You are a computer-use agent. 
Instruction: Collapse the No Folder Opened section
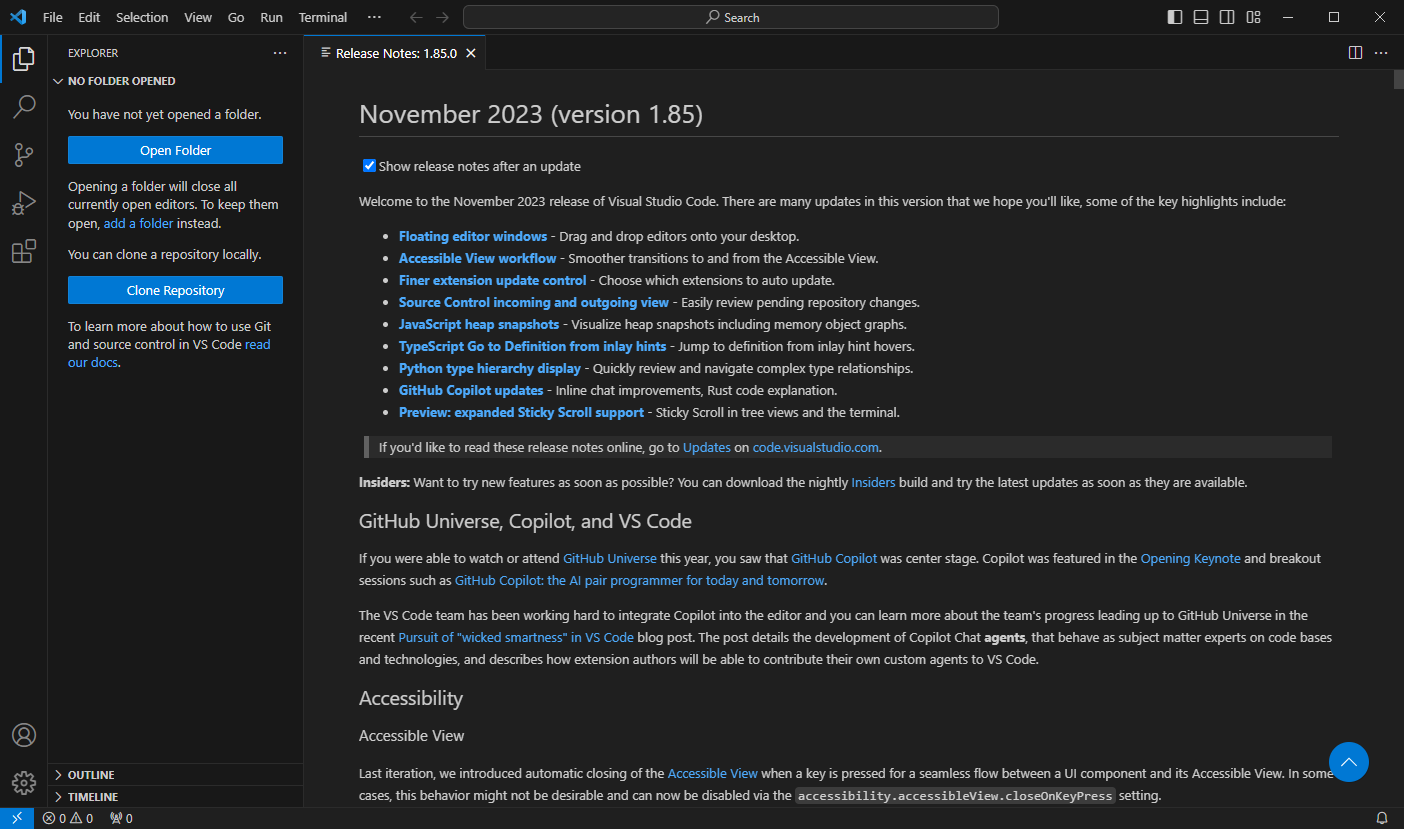pyautogui.click(x=175, y=81)
